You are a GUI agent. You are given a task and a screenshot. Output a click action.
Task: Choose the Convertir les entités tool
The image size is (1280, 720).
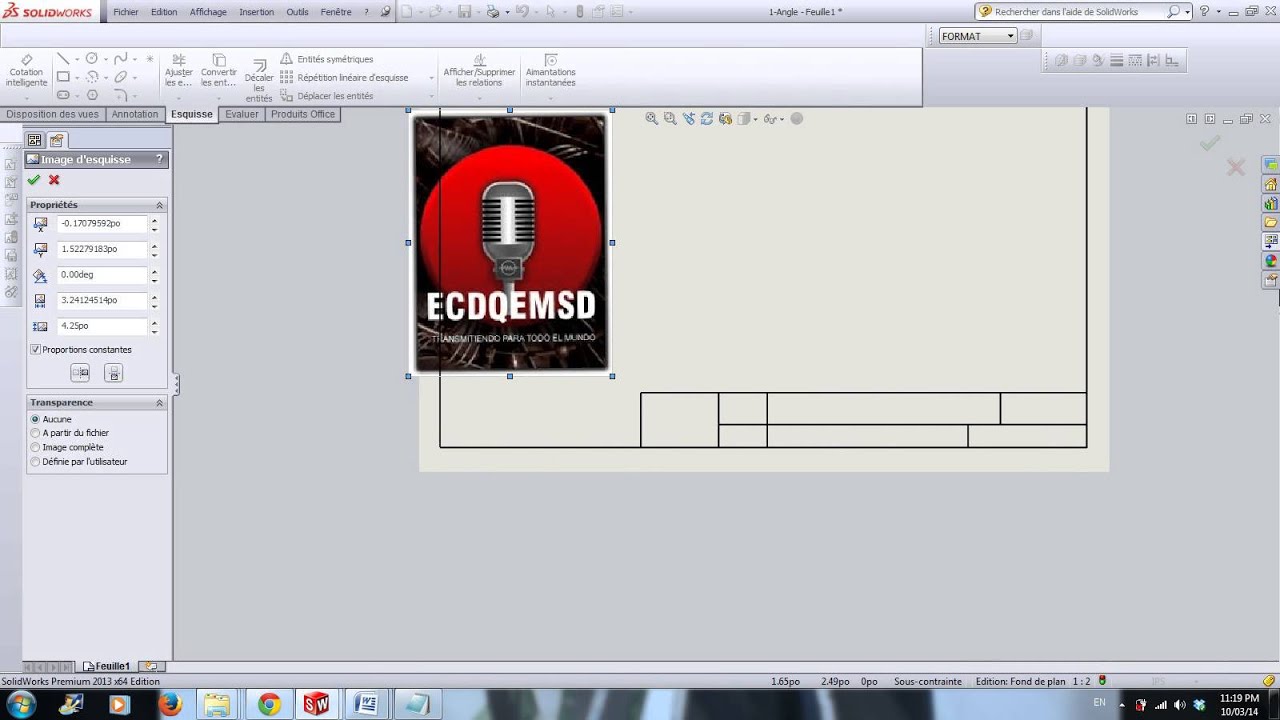219,70
